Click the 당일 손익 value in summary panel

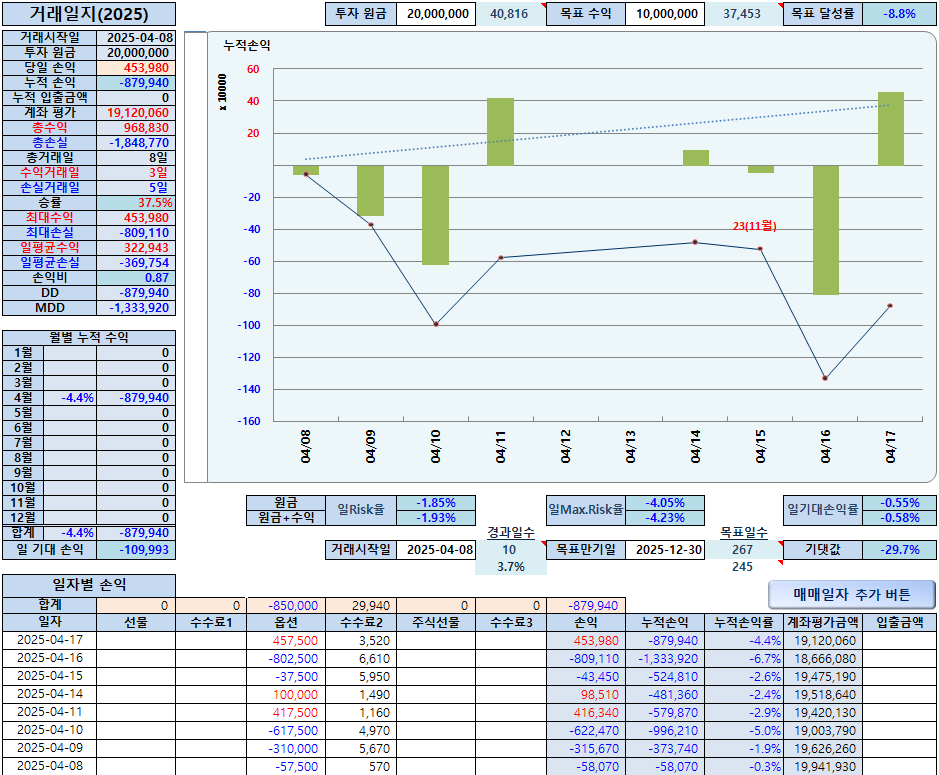(x=136, y=68)
